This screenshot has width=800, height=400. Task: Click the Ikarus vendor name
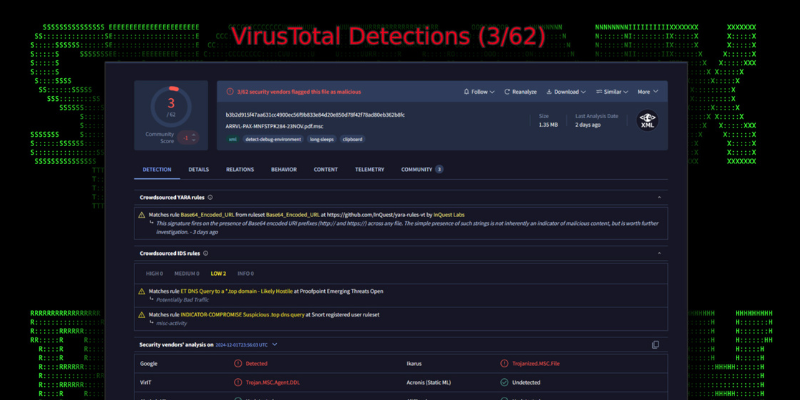[x=414, y=364]
